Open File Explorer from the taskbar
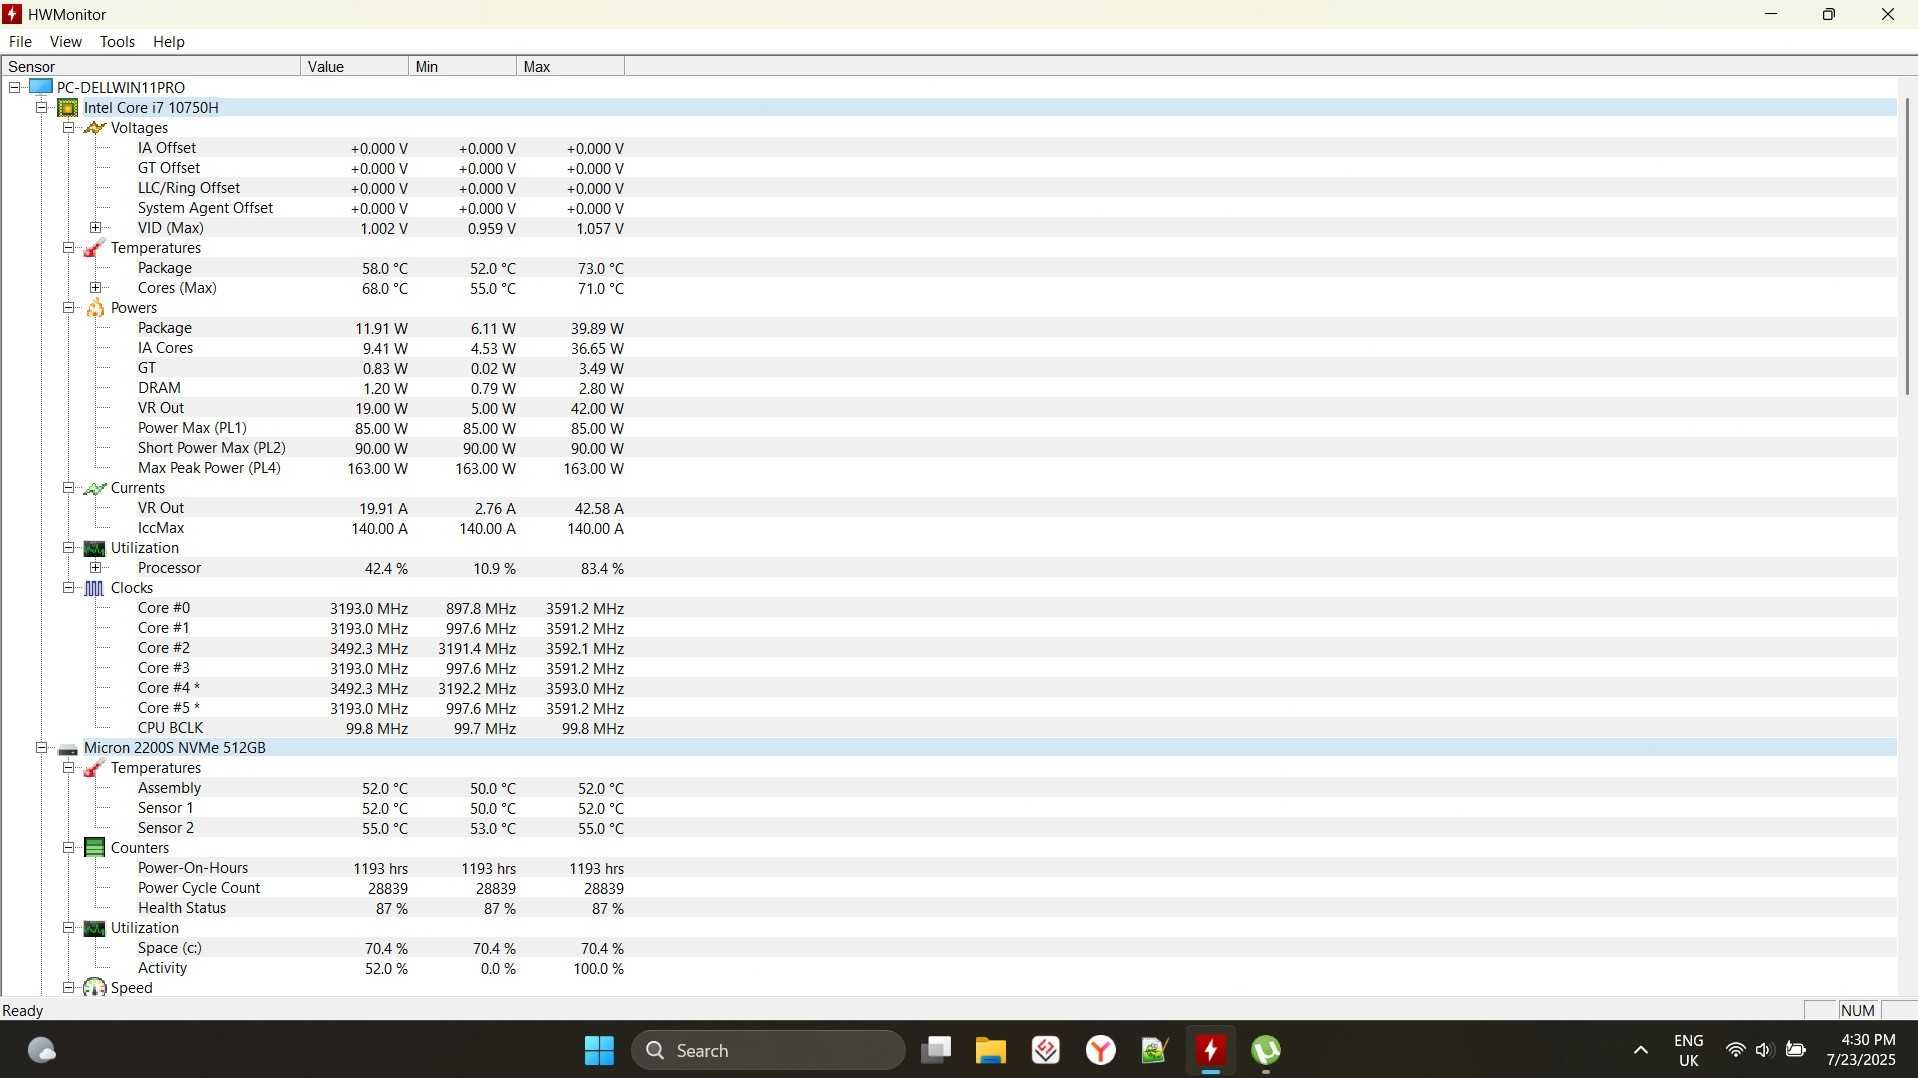This screenshot has width=1918, height=1078. click(990, 1050)
